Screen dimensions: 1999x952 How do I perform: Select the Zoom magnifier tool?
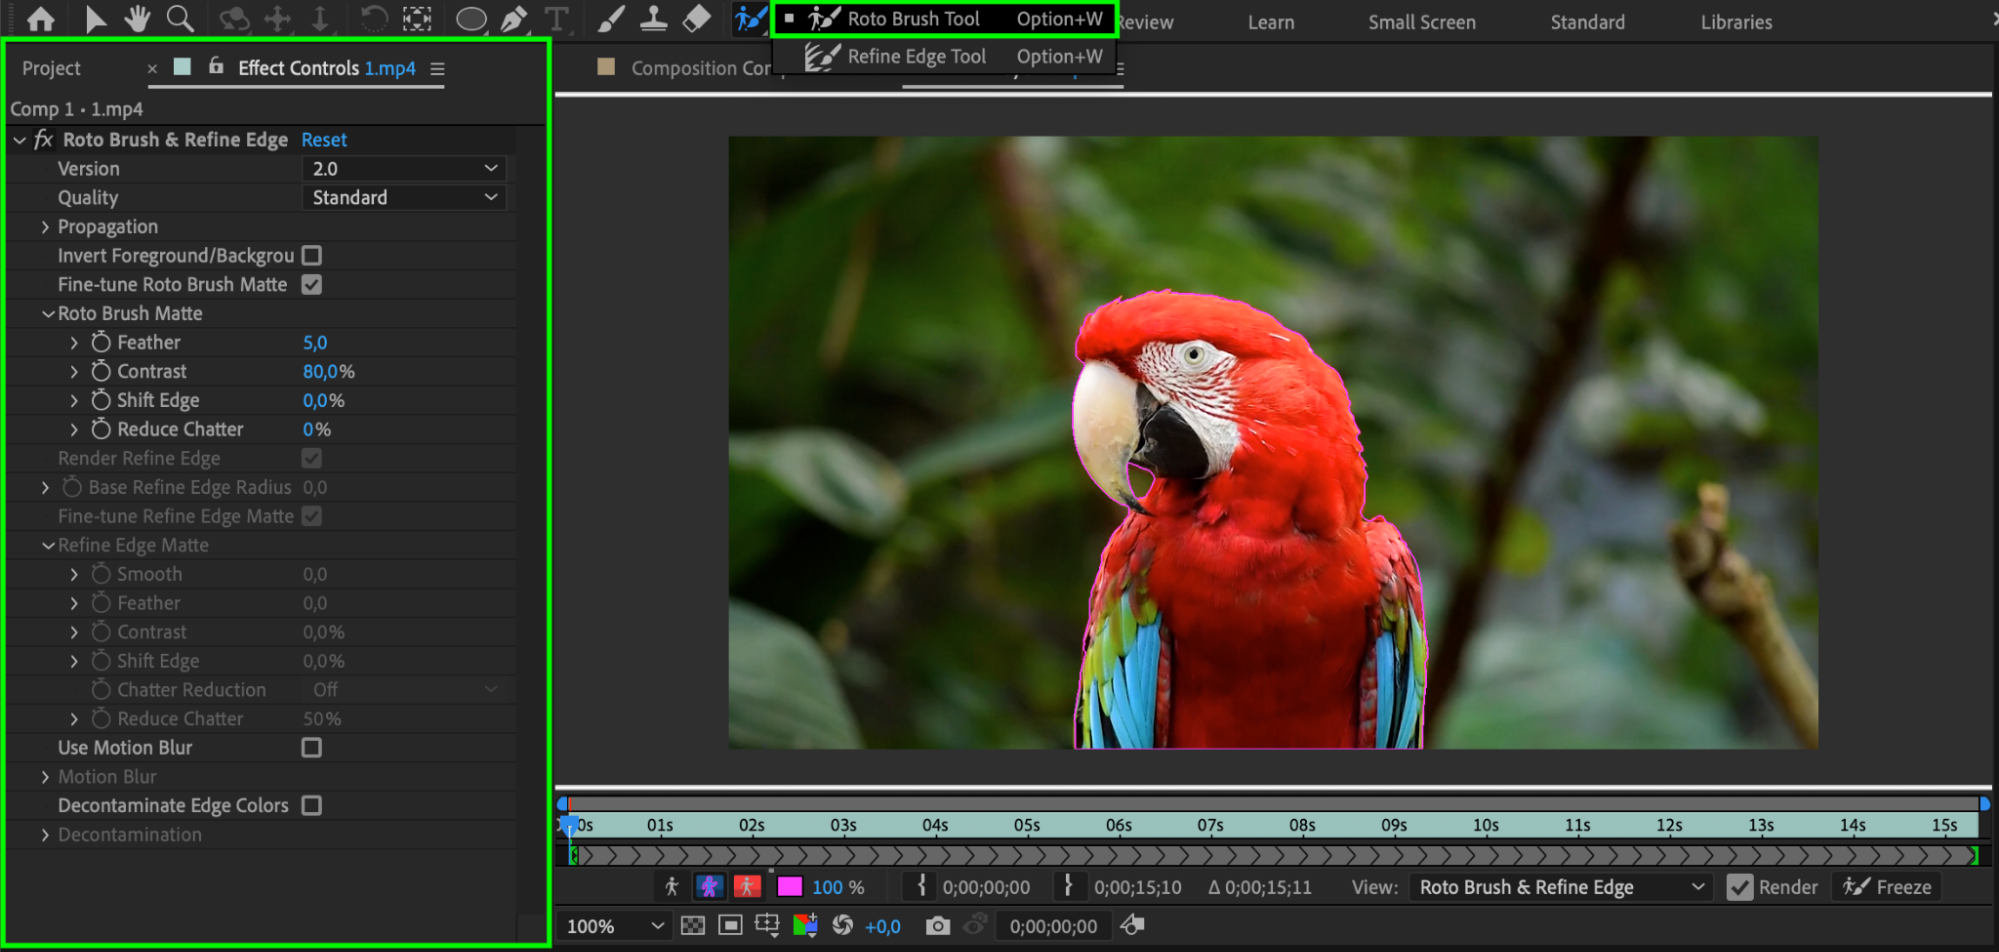(x=180, y=19)
